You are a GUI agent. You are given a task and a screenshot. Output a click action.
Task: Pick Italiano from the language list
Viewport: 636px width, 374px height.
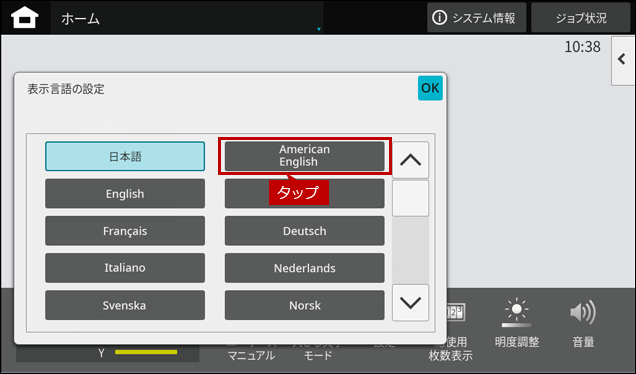tap(125, 268)
